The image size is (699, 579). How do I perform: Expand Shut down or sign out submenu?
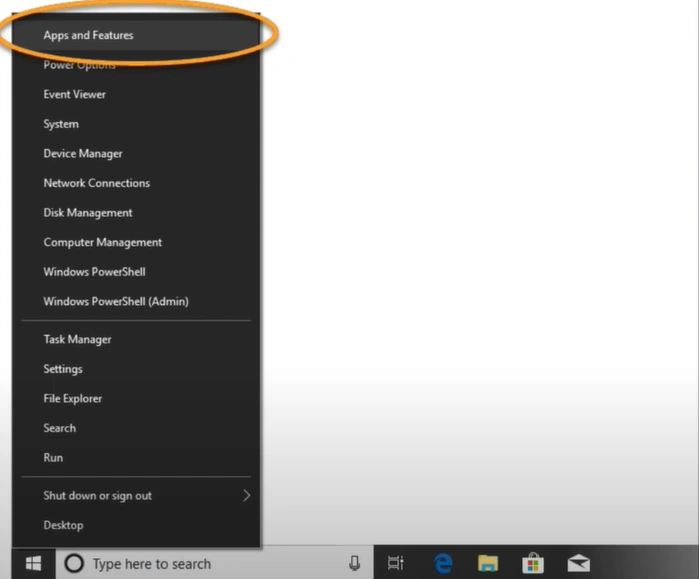click(136, 496)
